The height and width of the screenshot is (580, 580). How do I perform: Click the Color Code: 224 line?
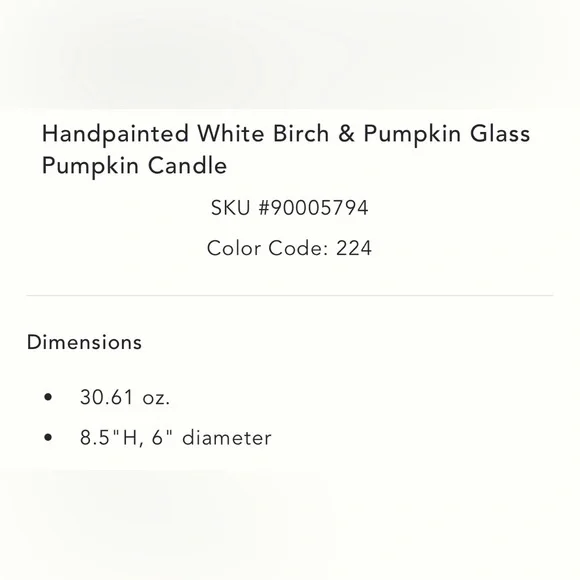coord(289,248)
